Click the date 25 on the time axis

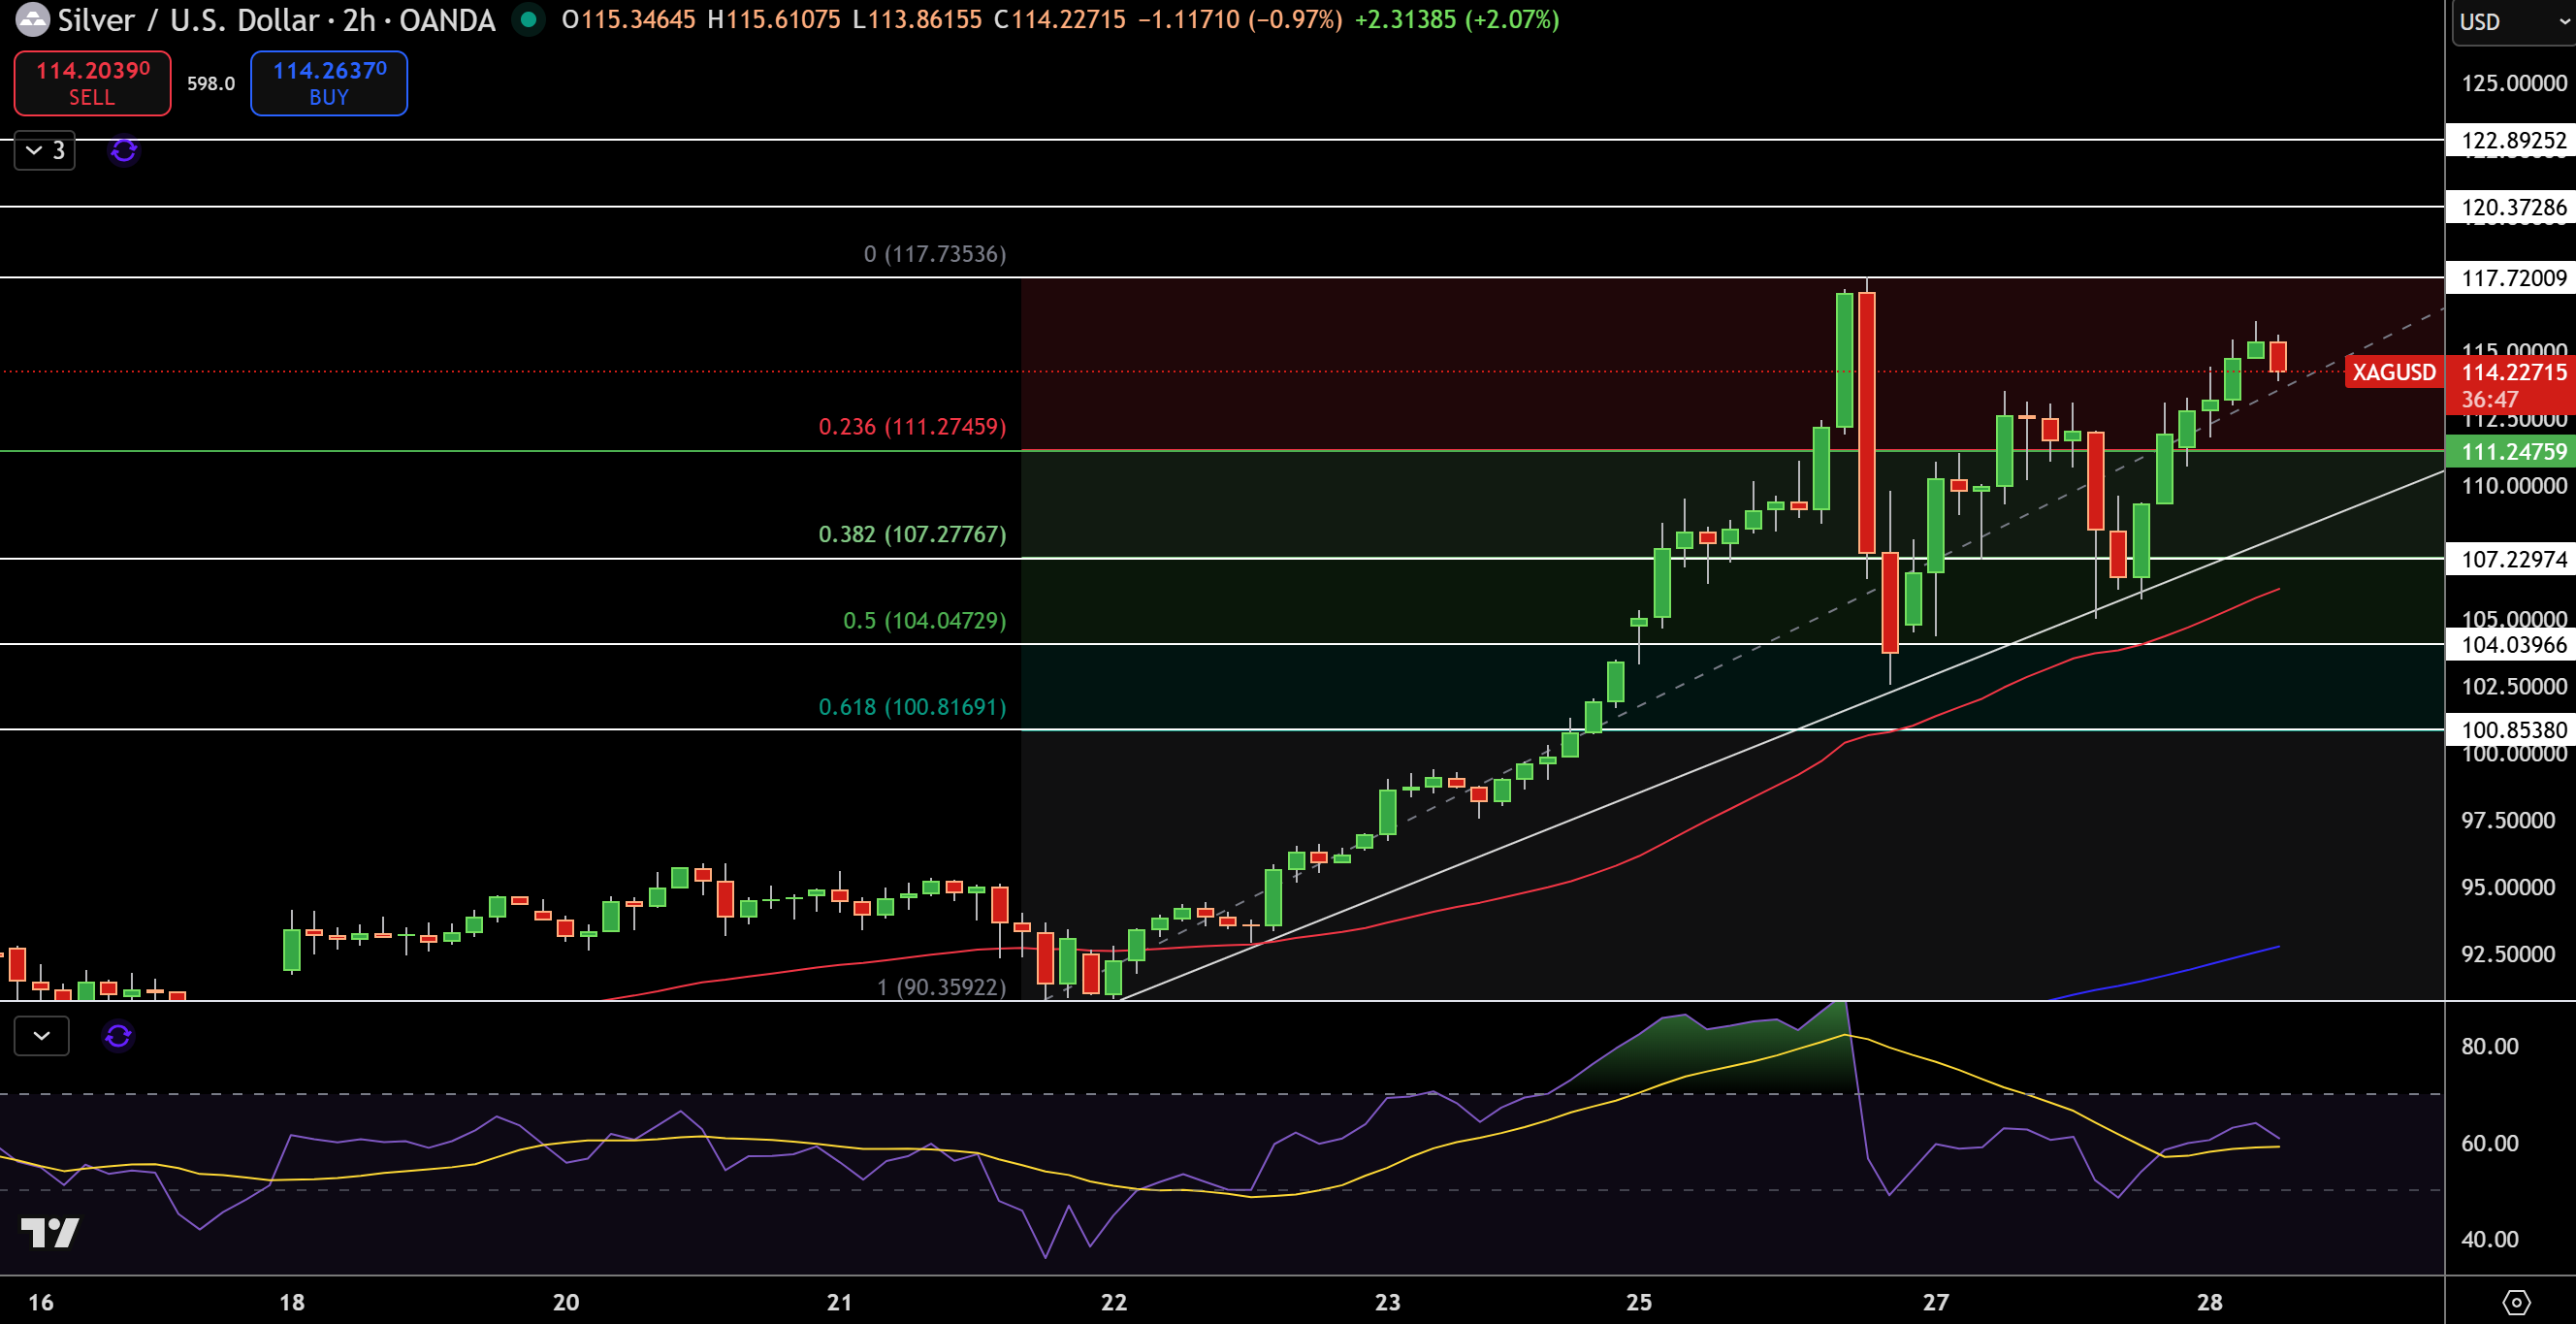pyautogui.click(x=1638, y=1303)
